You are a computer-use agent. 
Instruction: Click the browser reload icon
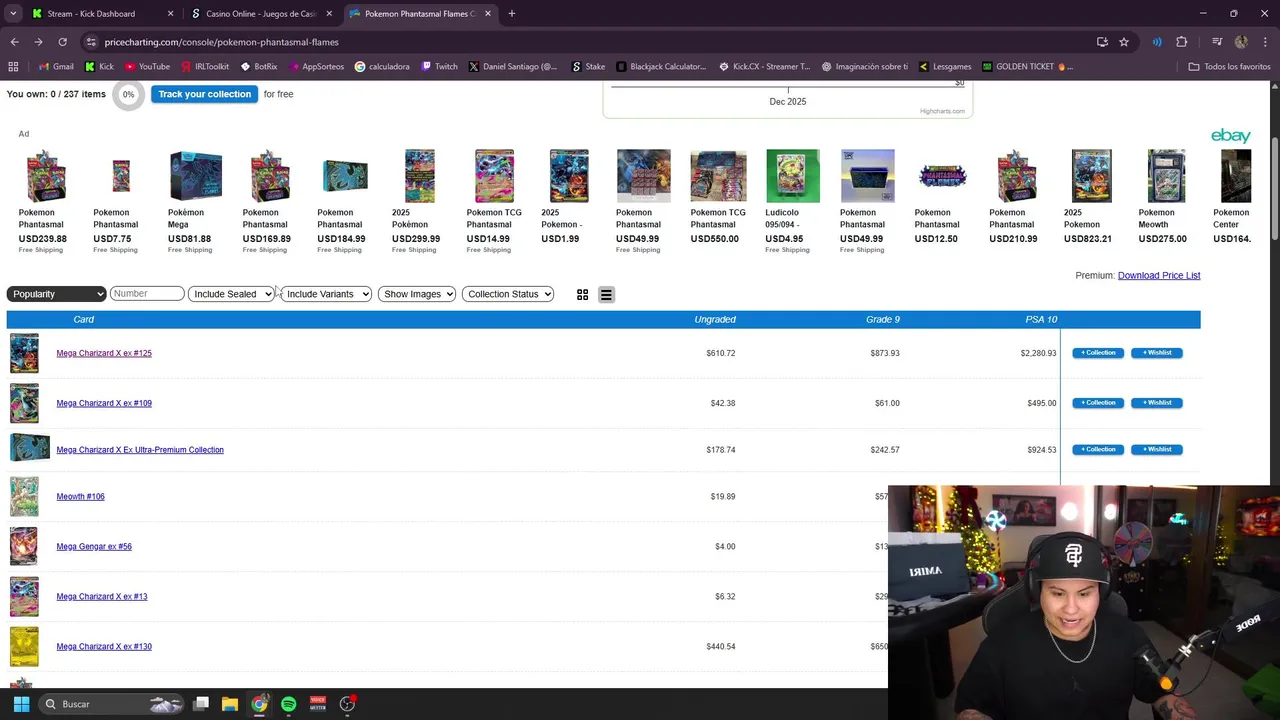[62, 42]
